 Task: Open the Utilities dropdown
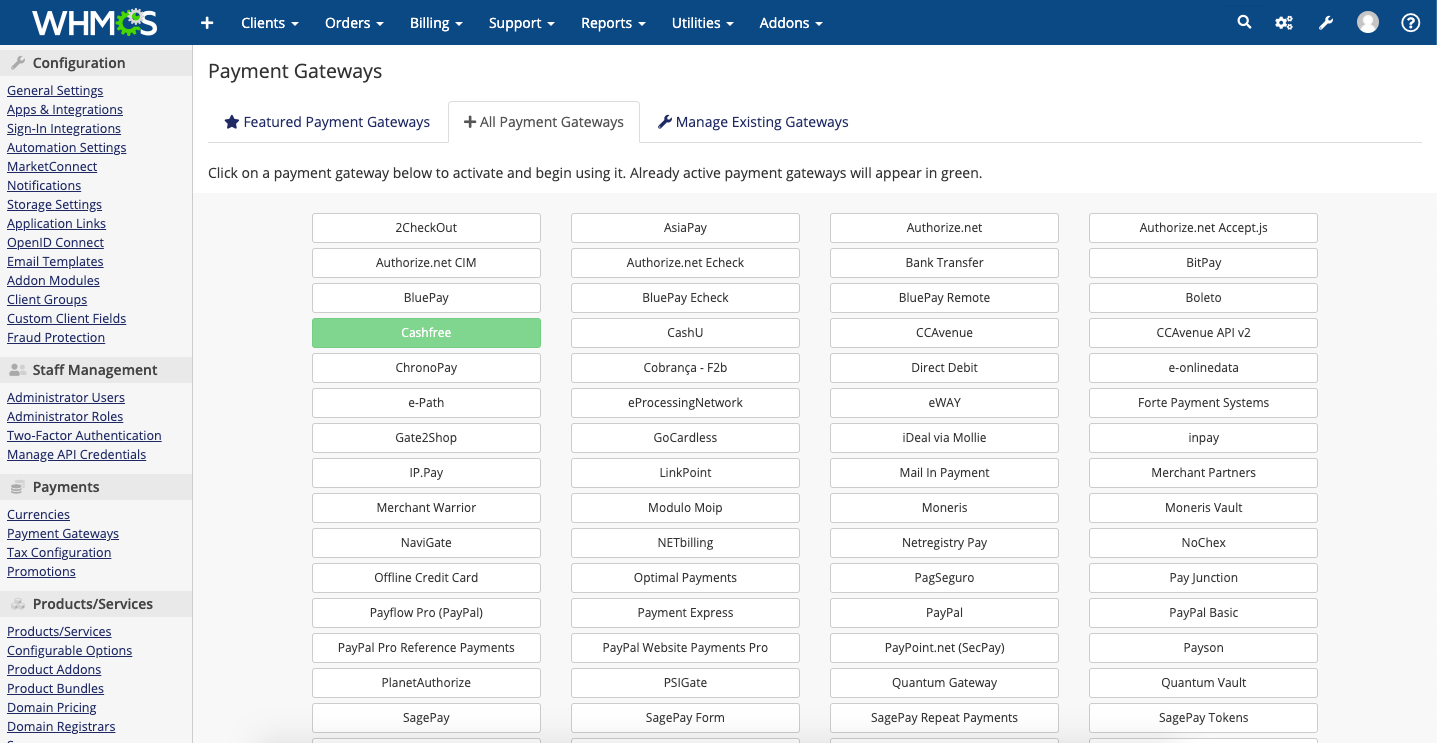703,23
